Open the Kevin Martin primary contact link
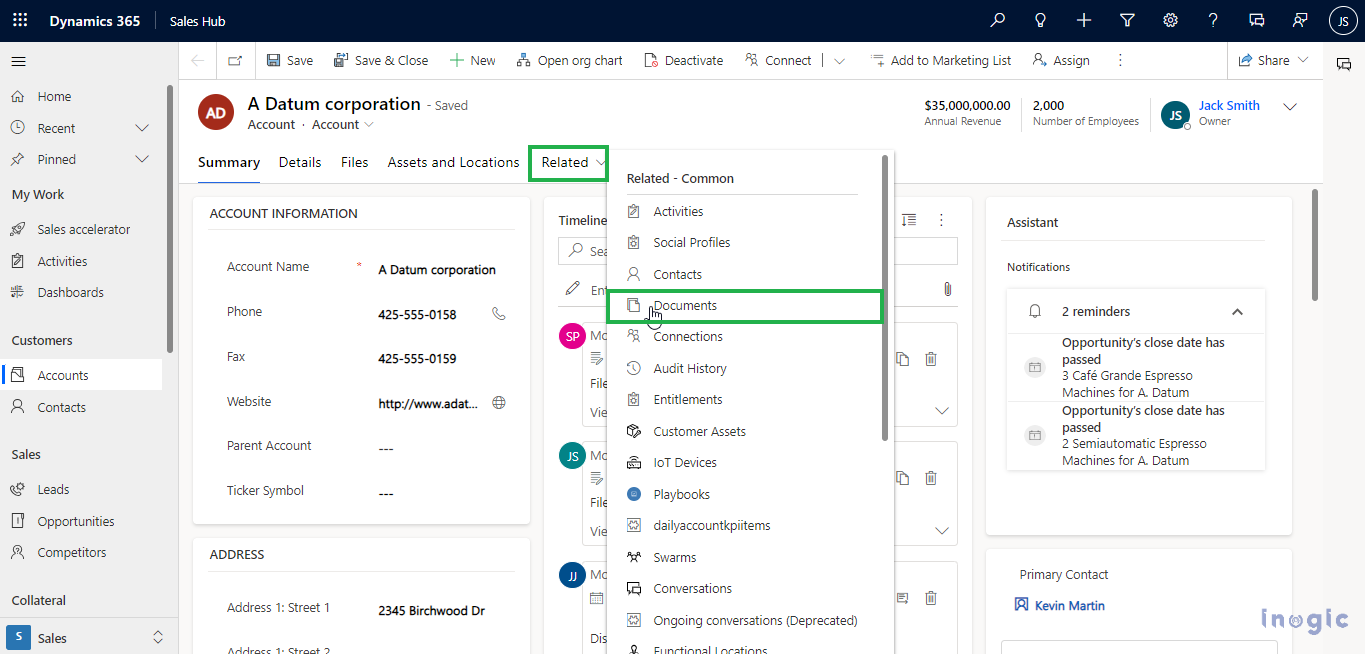The height and width of the screenshot is (654, 1365). pos(1069,606)
